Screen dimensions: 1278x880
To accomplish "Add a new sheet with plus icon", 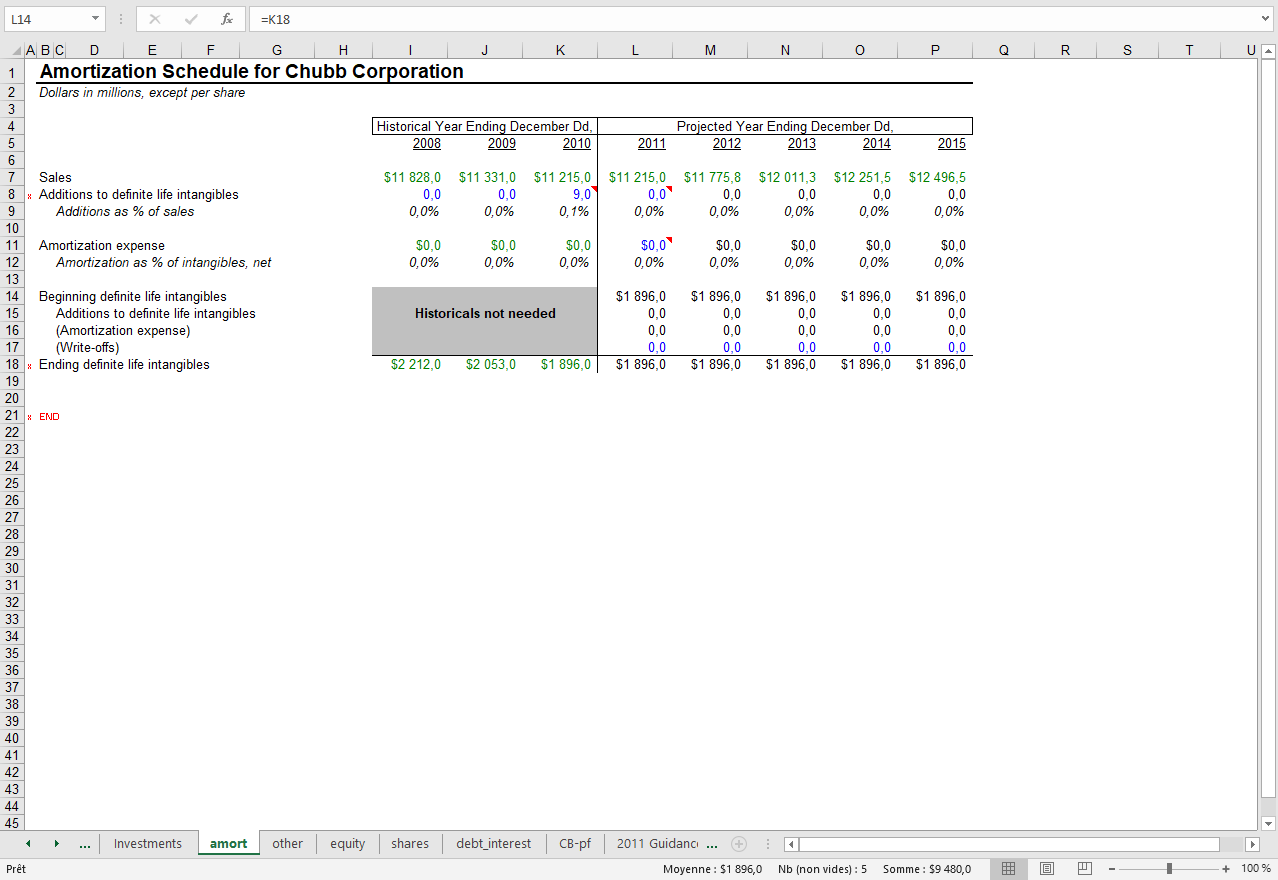I will 739,844.
